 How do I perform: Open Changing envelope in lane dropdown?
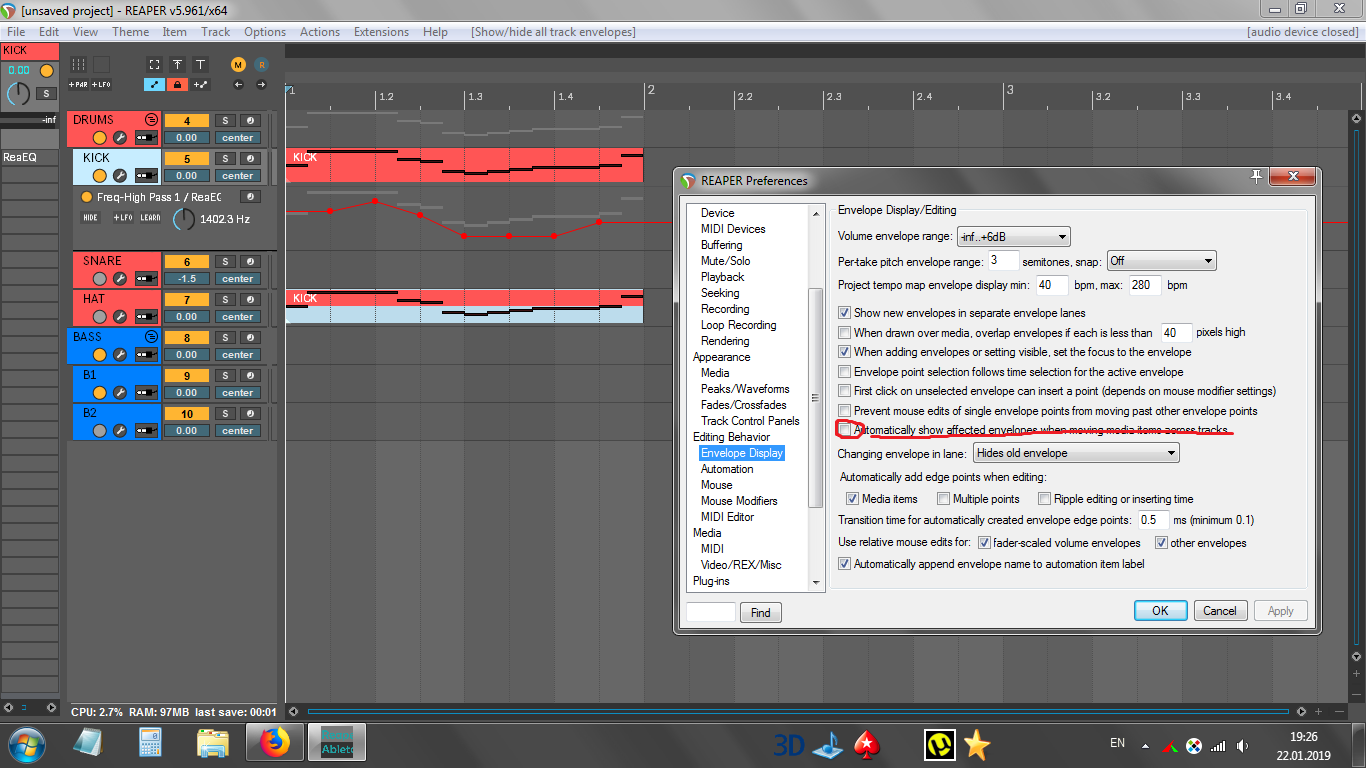point(1077,453)
